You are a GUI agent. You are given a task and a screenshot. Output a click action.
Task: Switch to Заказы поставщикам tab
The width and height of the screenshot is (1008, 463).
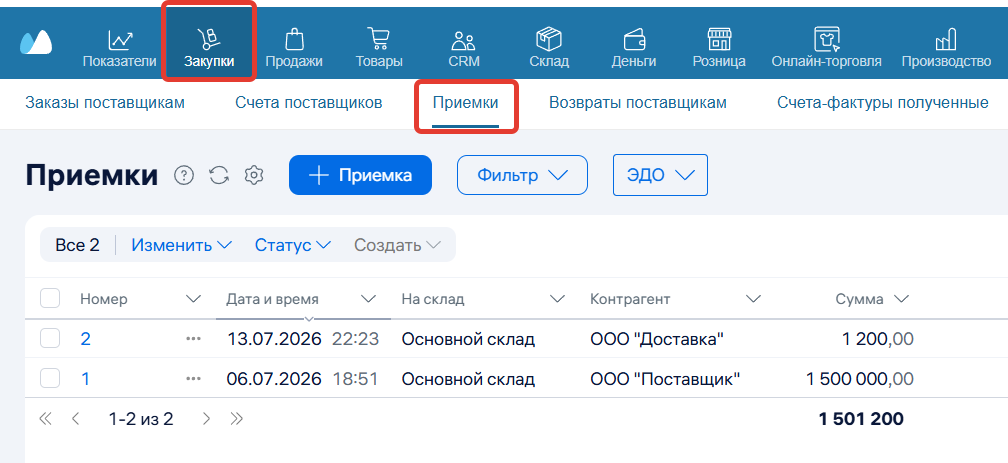tap(105, 103)
